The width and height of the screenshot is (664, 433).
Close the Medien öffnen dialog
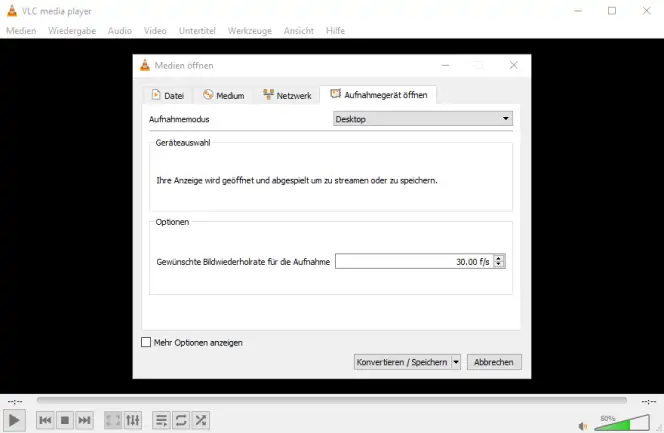[514, 65]
